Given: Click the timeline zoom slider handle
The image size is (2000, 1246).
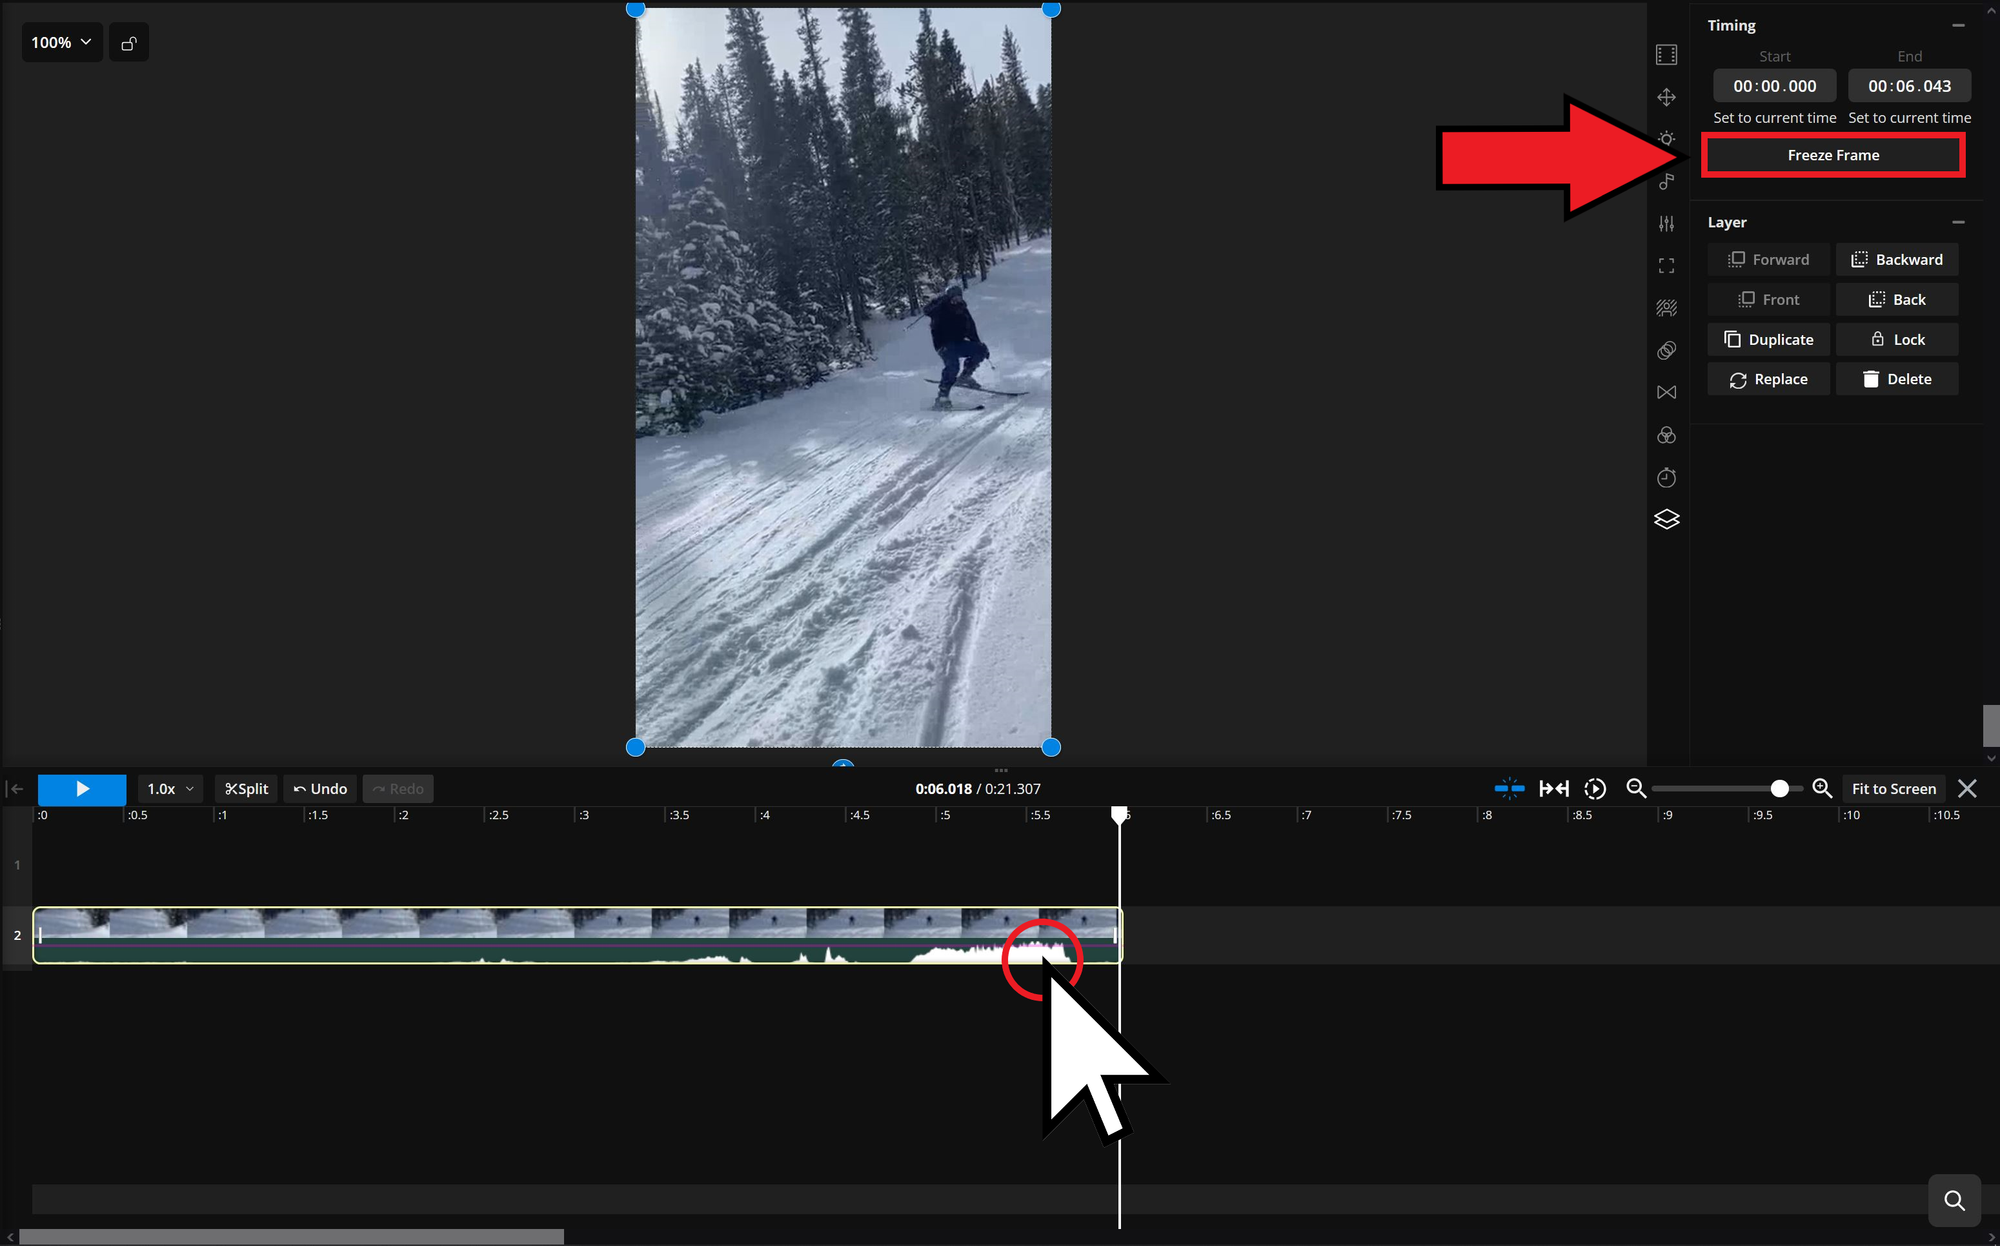Looking at the screenshot, I should pos(1779,789).
